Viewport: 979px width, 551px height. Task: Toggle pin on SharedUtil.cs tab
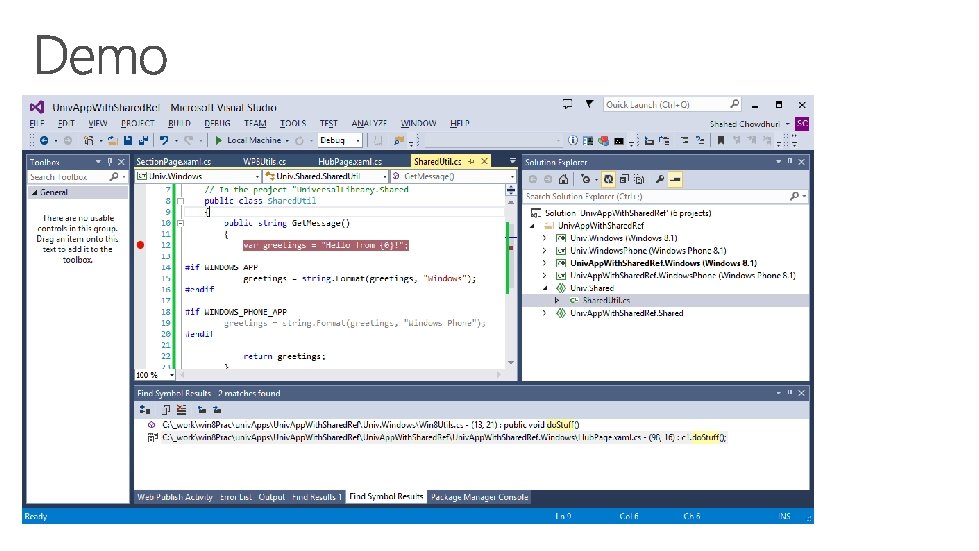point(471,162)
